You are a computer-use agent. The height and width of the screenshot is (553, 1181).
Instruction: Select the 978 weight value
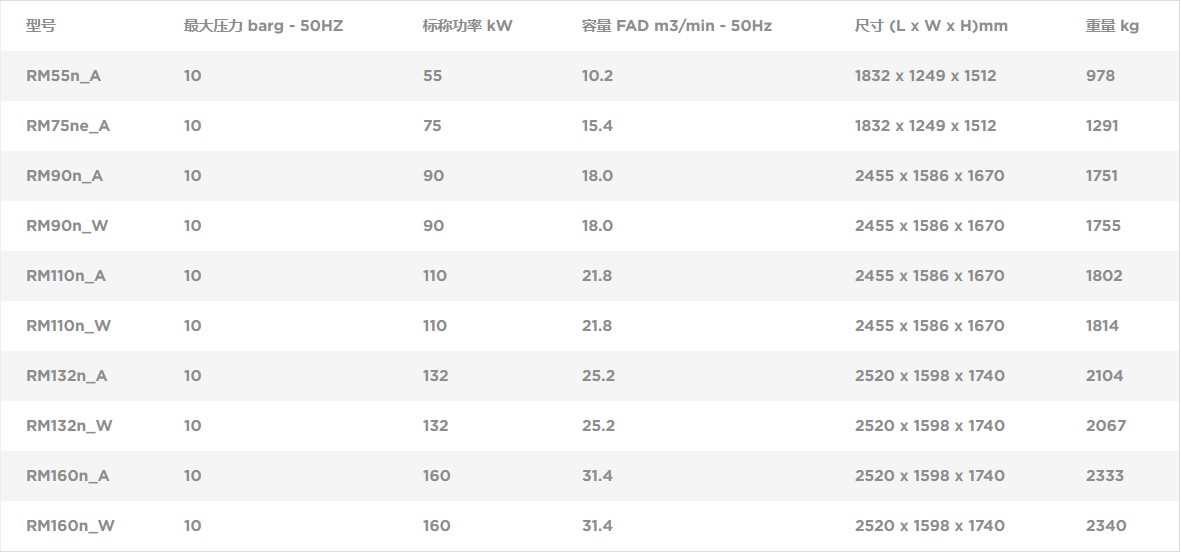point(1100,75)
